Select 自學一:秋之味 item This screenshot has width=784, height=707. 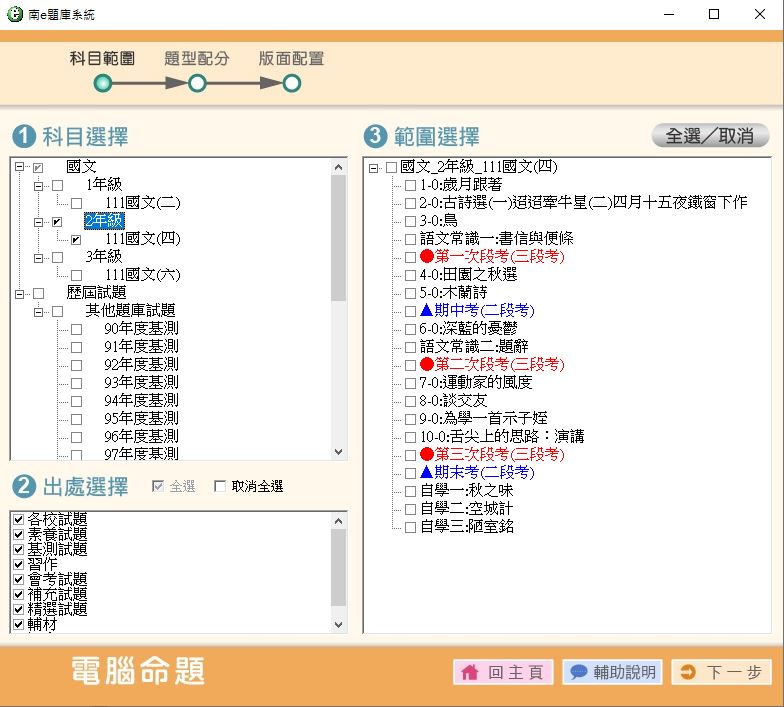[x=466, y=490]
